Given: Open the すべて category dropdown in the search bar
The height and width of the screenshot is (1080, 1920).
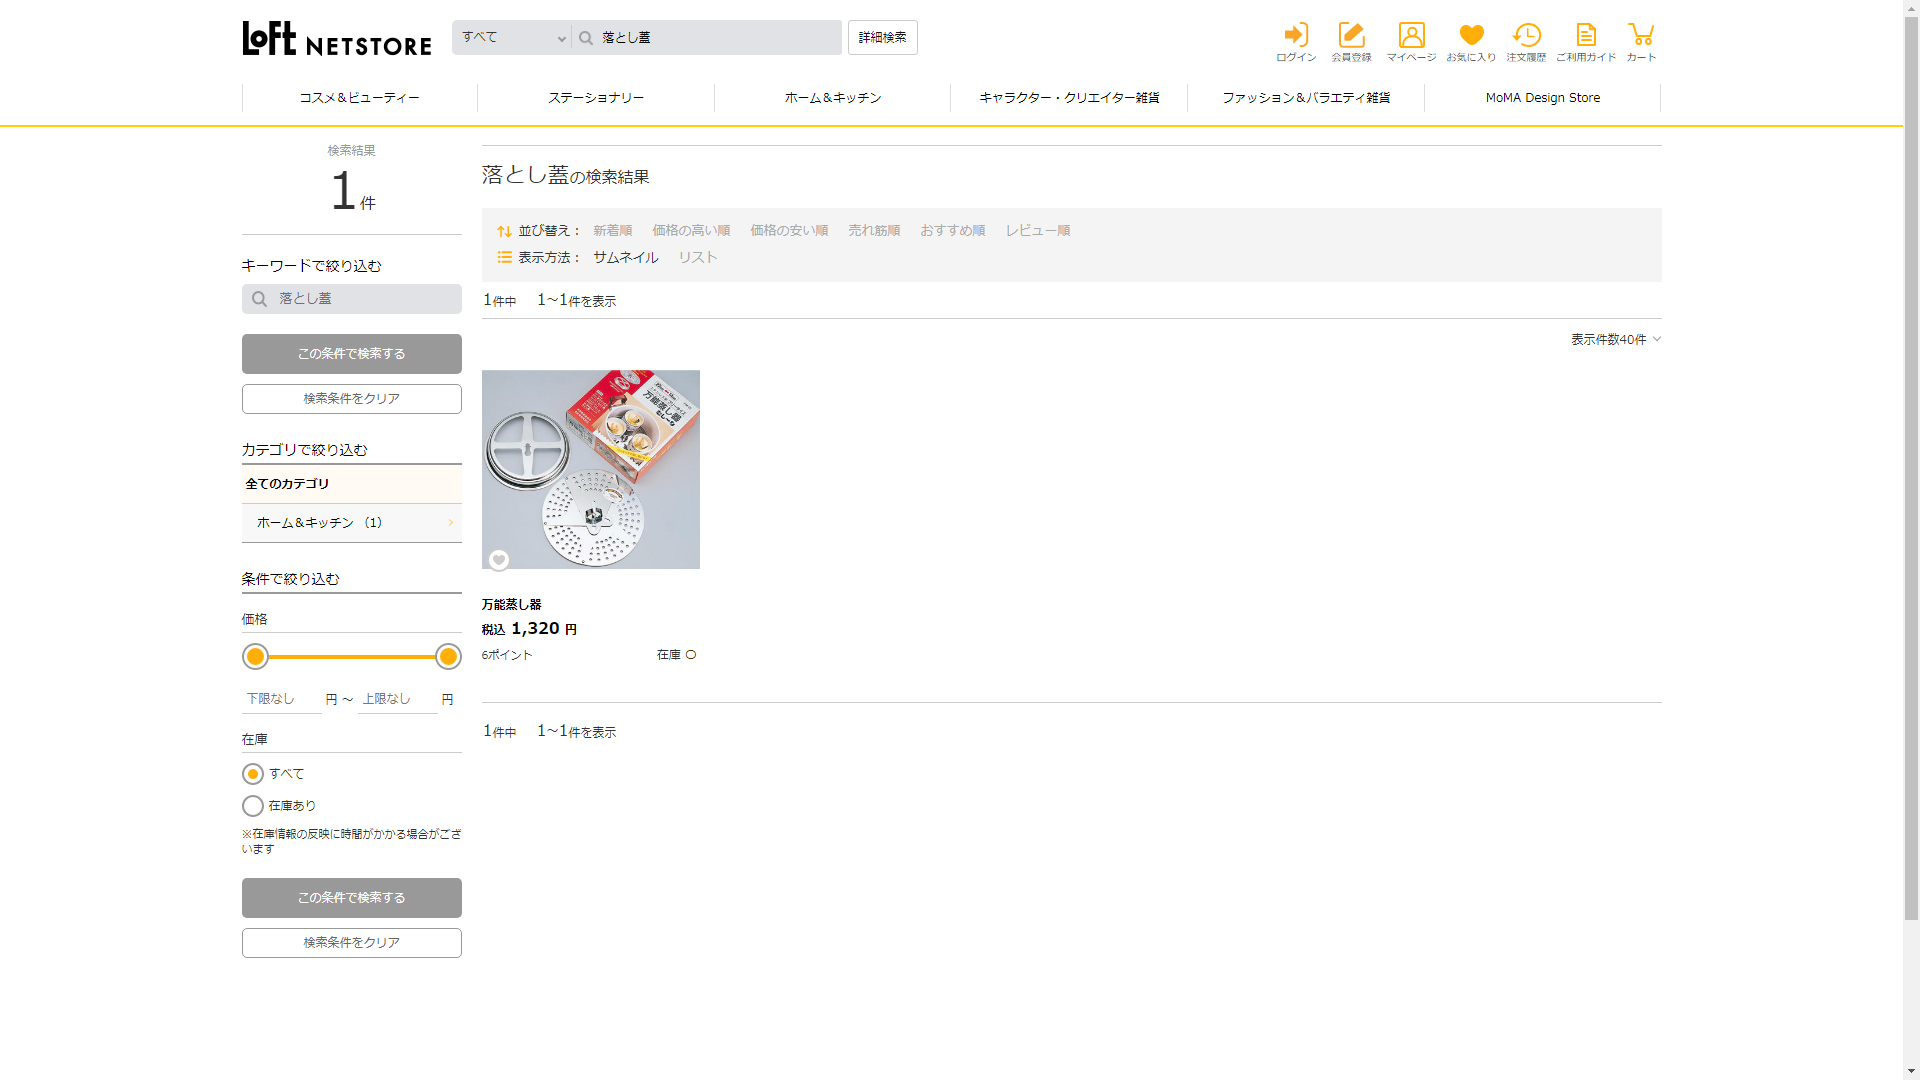Looking at the screenshot, I should pyautogui.click(x=512, y=38).
